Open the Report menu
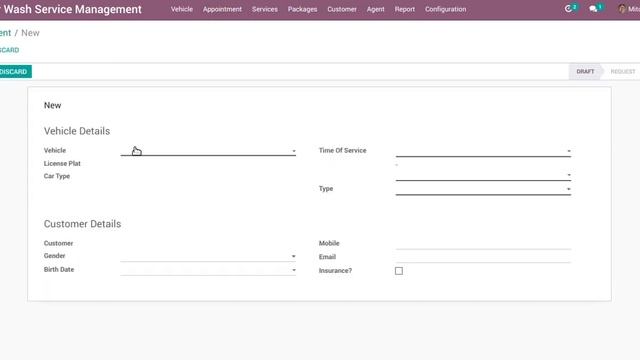Viewport: 640px width, 360px height. tap(404, 9)
